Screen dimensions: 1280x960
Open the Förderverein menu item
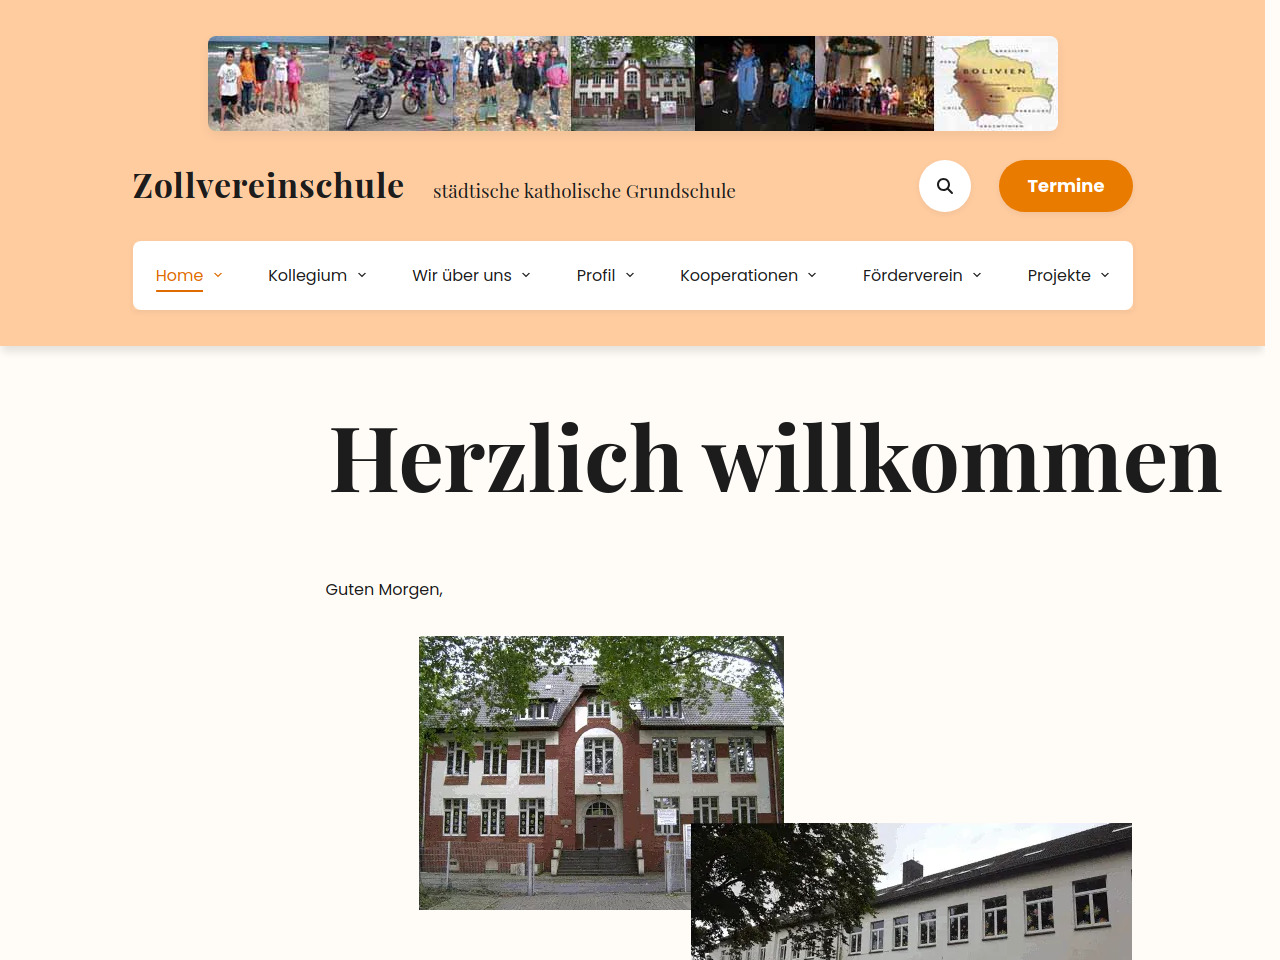click(x=912, y=275)
